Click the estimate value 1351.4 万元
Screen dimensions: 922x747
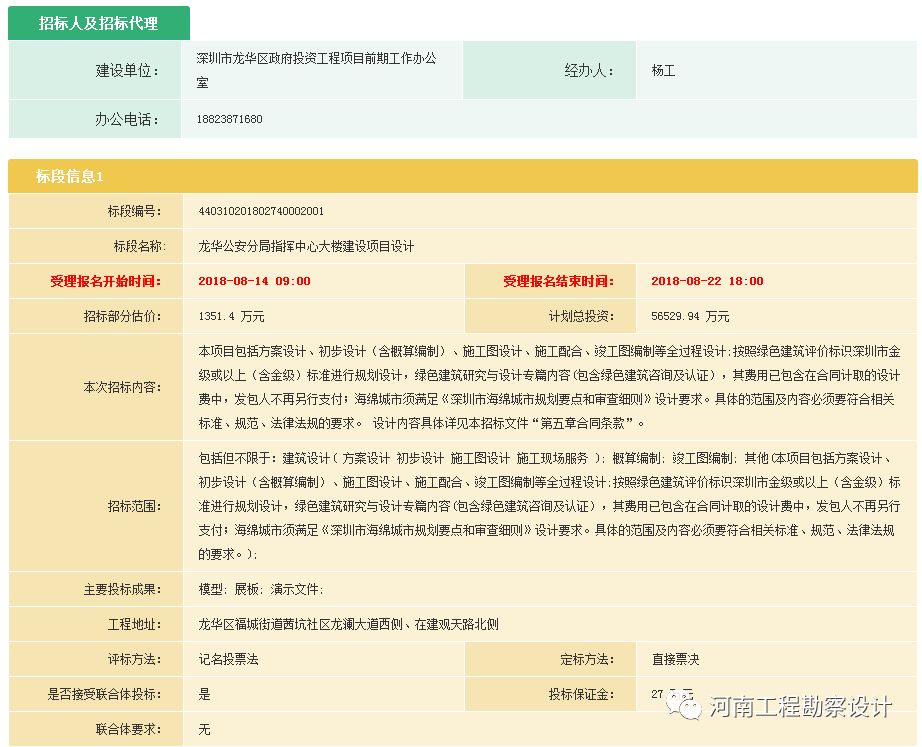click(231, 316)
